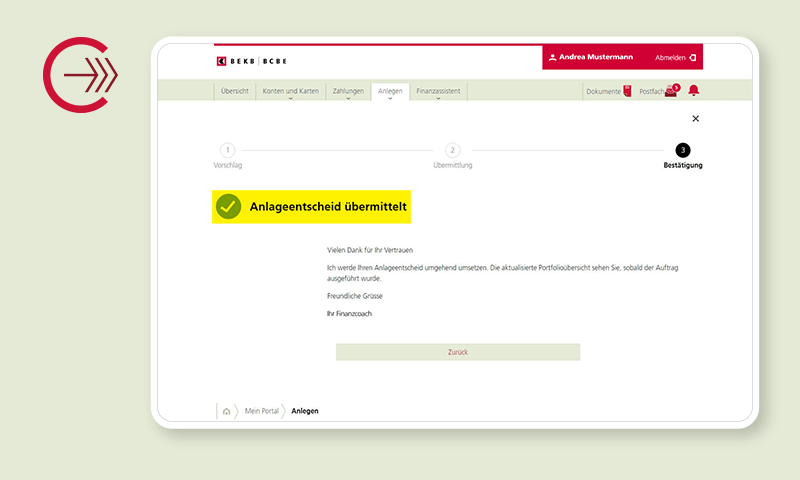Go to the Übersicht tab

(x=233, y=91)
